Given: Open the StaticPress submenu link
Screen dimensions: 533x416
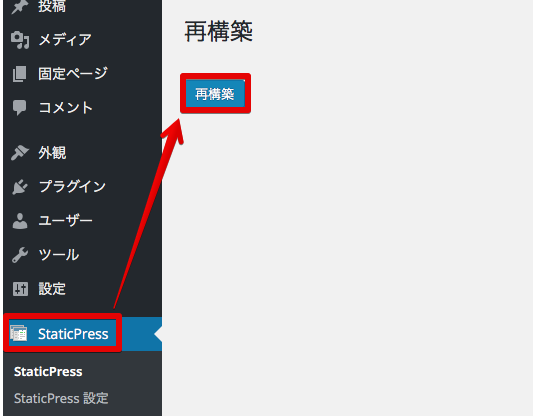Looking at the screenshot, I should click(48, 371).
